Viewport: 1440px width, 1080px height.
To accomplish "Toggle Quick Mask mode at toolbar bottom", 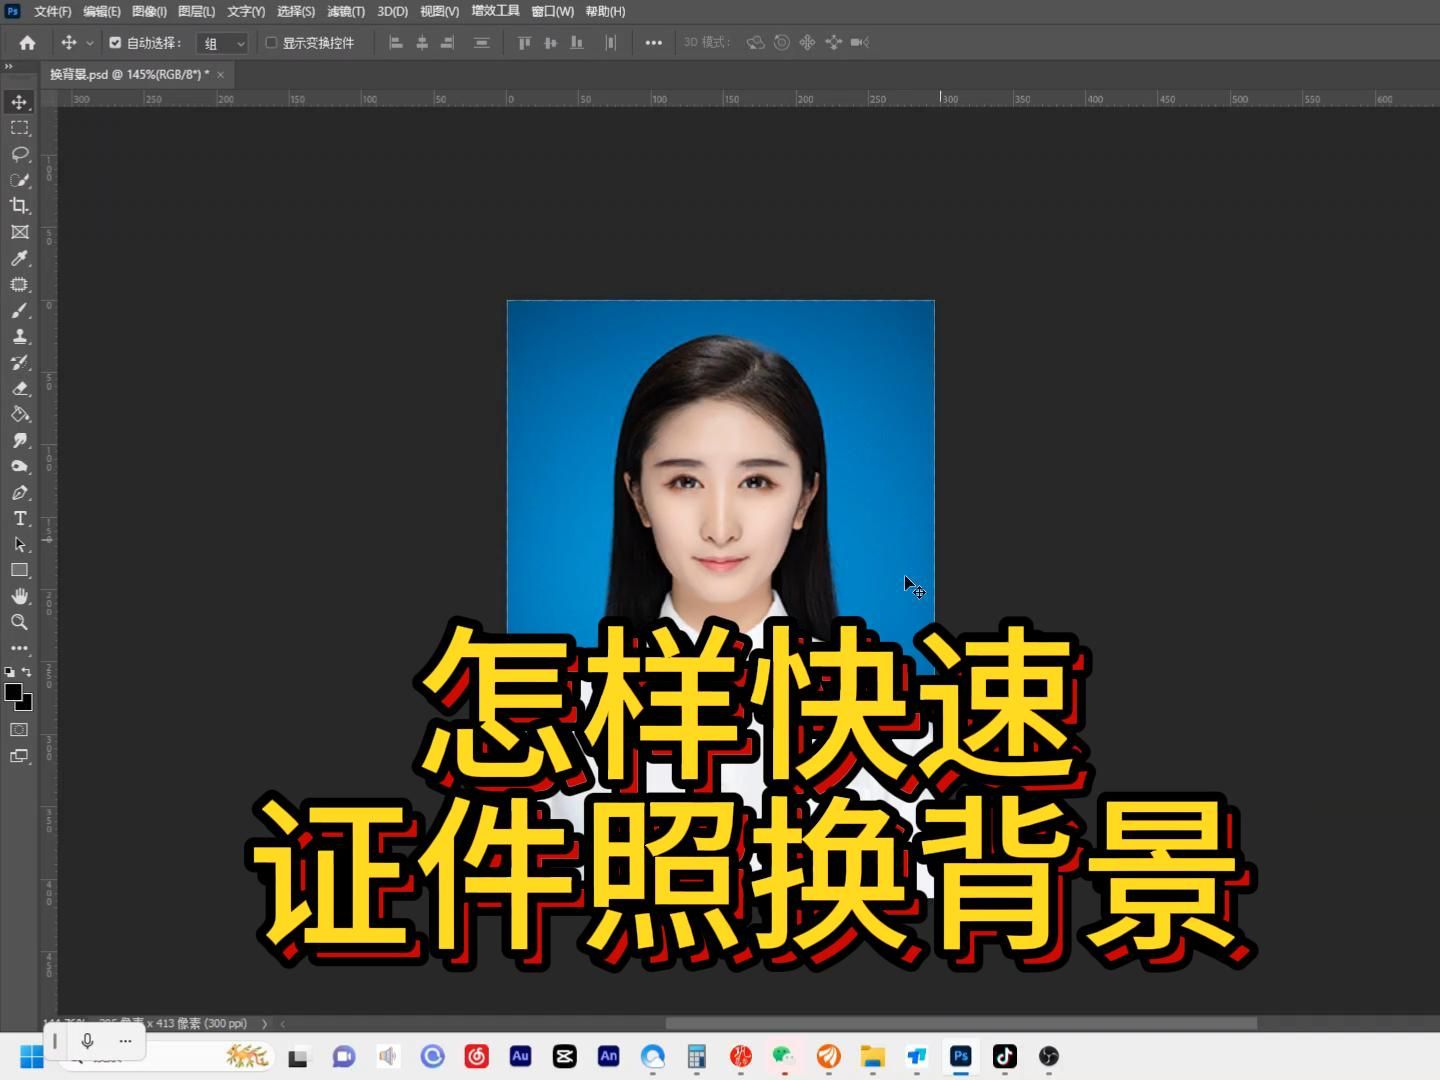I will pyautogui.click(x=18, y=730).
